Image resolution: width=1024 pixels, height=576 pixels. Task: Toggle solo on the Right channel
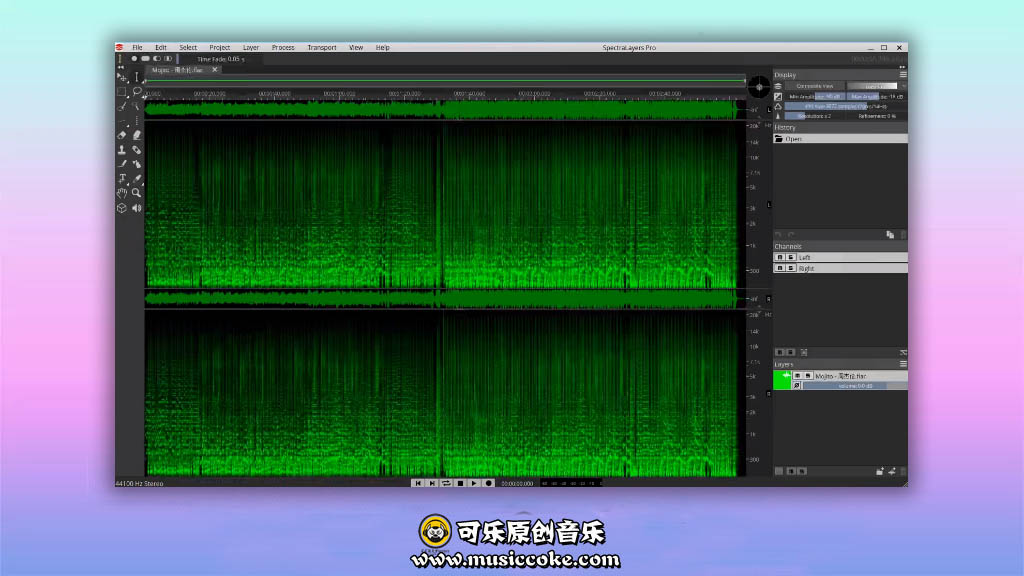pyautogui.click(x=790, y=268)
